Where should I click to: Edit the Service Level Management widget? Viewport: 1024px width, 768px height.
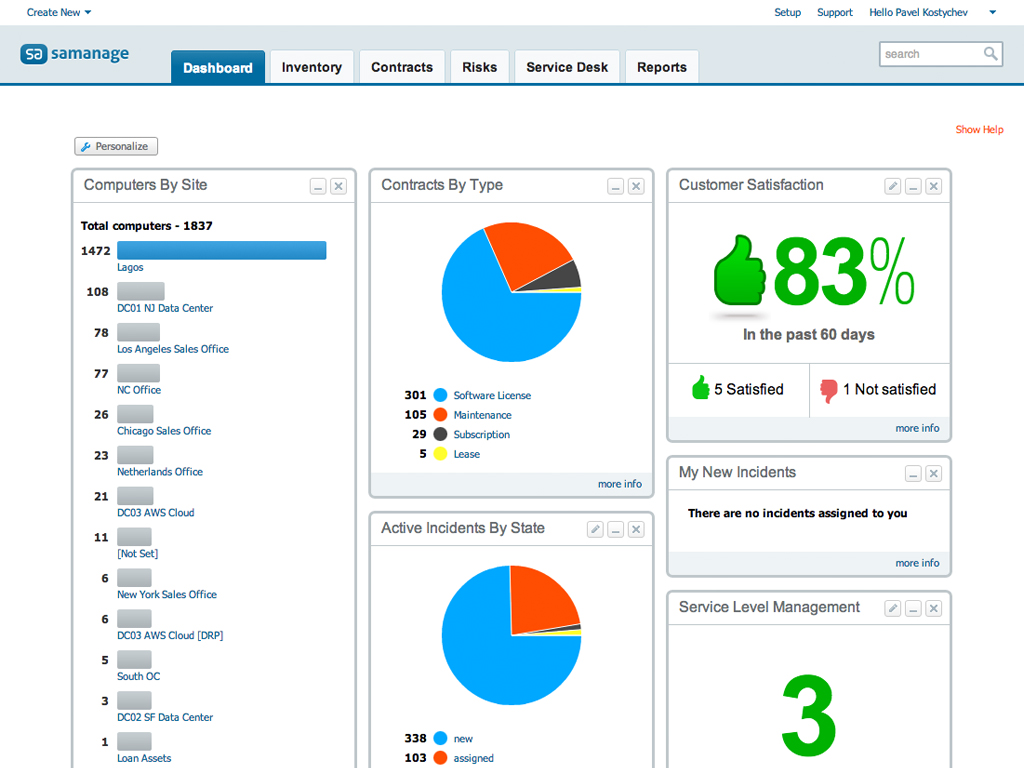pos(893,608)
